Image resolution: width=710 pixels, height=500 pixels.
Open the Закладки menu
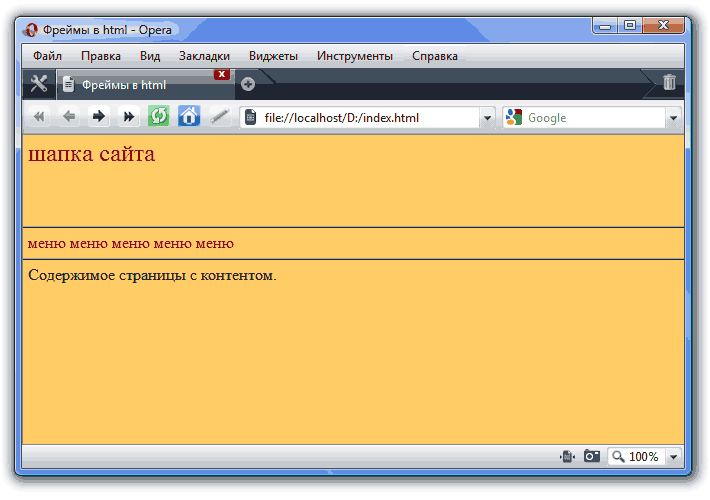204,56
